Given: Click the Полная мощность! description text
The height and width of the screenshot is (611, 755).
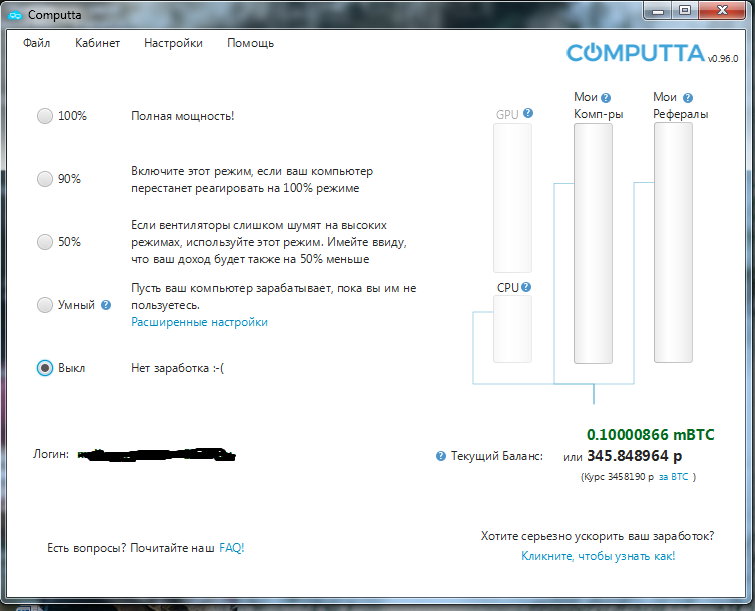Looking at the screenshot, I should point(182,116).
